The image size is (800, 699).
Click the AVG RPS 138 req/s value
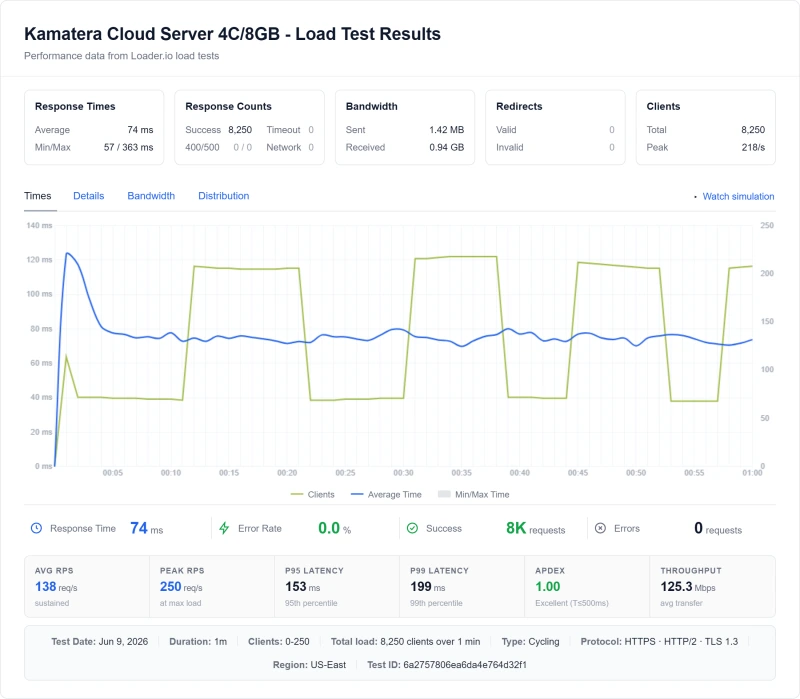[56, 587]
